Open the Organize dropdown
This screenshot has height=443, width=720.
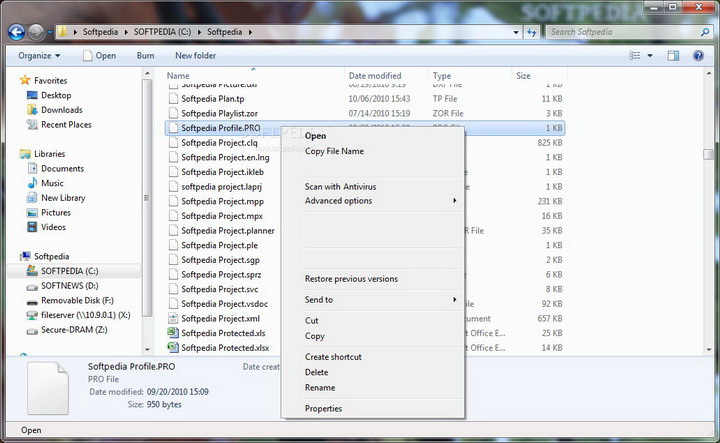click(x=39, y=56)
